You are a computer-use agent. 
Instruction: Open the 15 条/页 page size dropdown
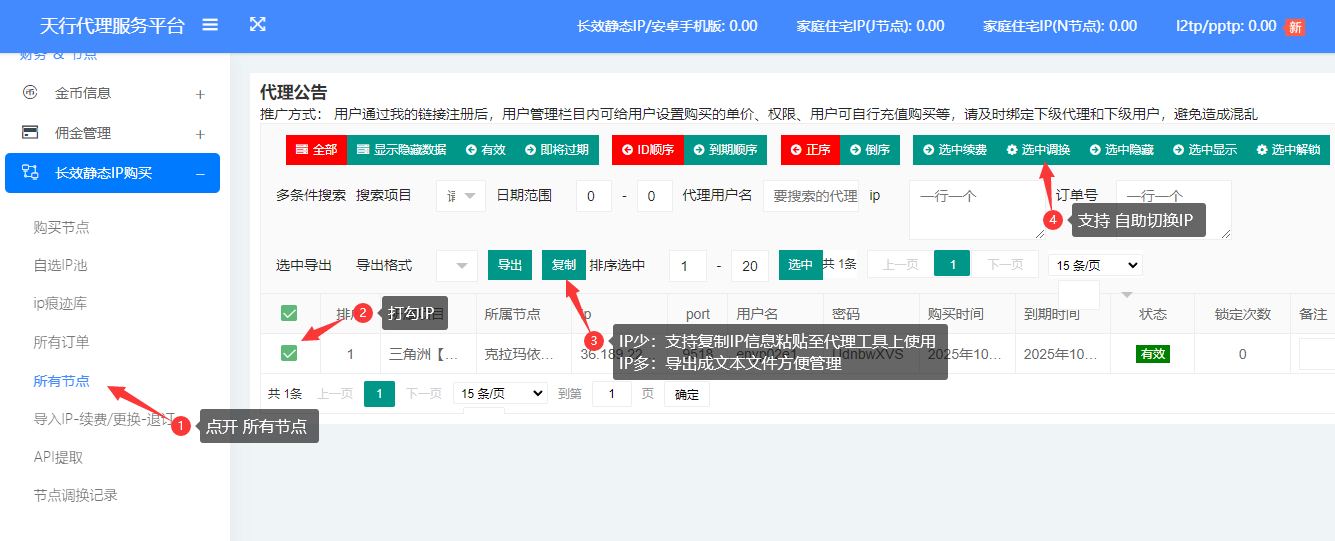click(x=1095, y=265)
